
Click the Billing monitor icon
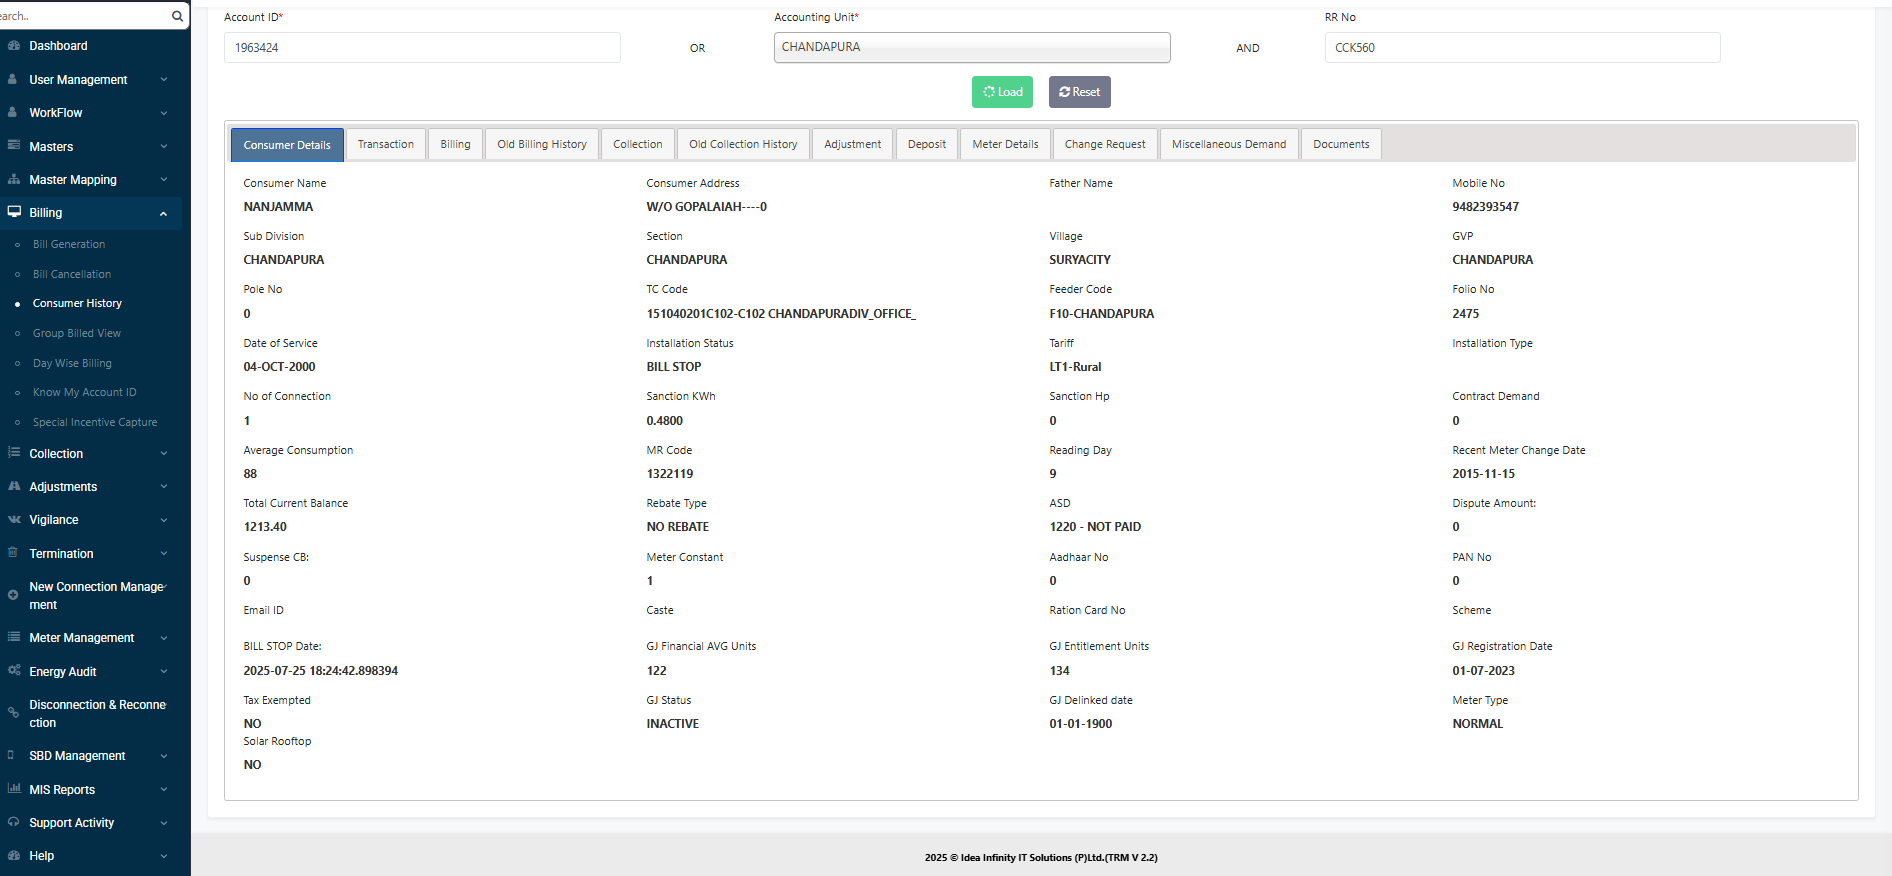(14, 212)
